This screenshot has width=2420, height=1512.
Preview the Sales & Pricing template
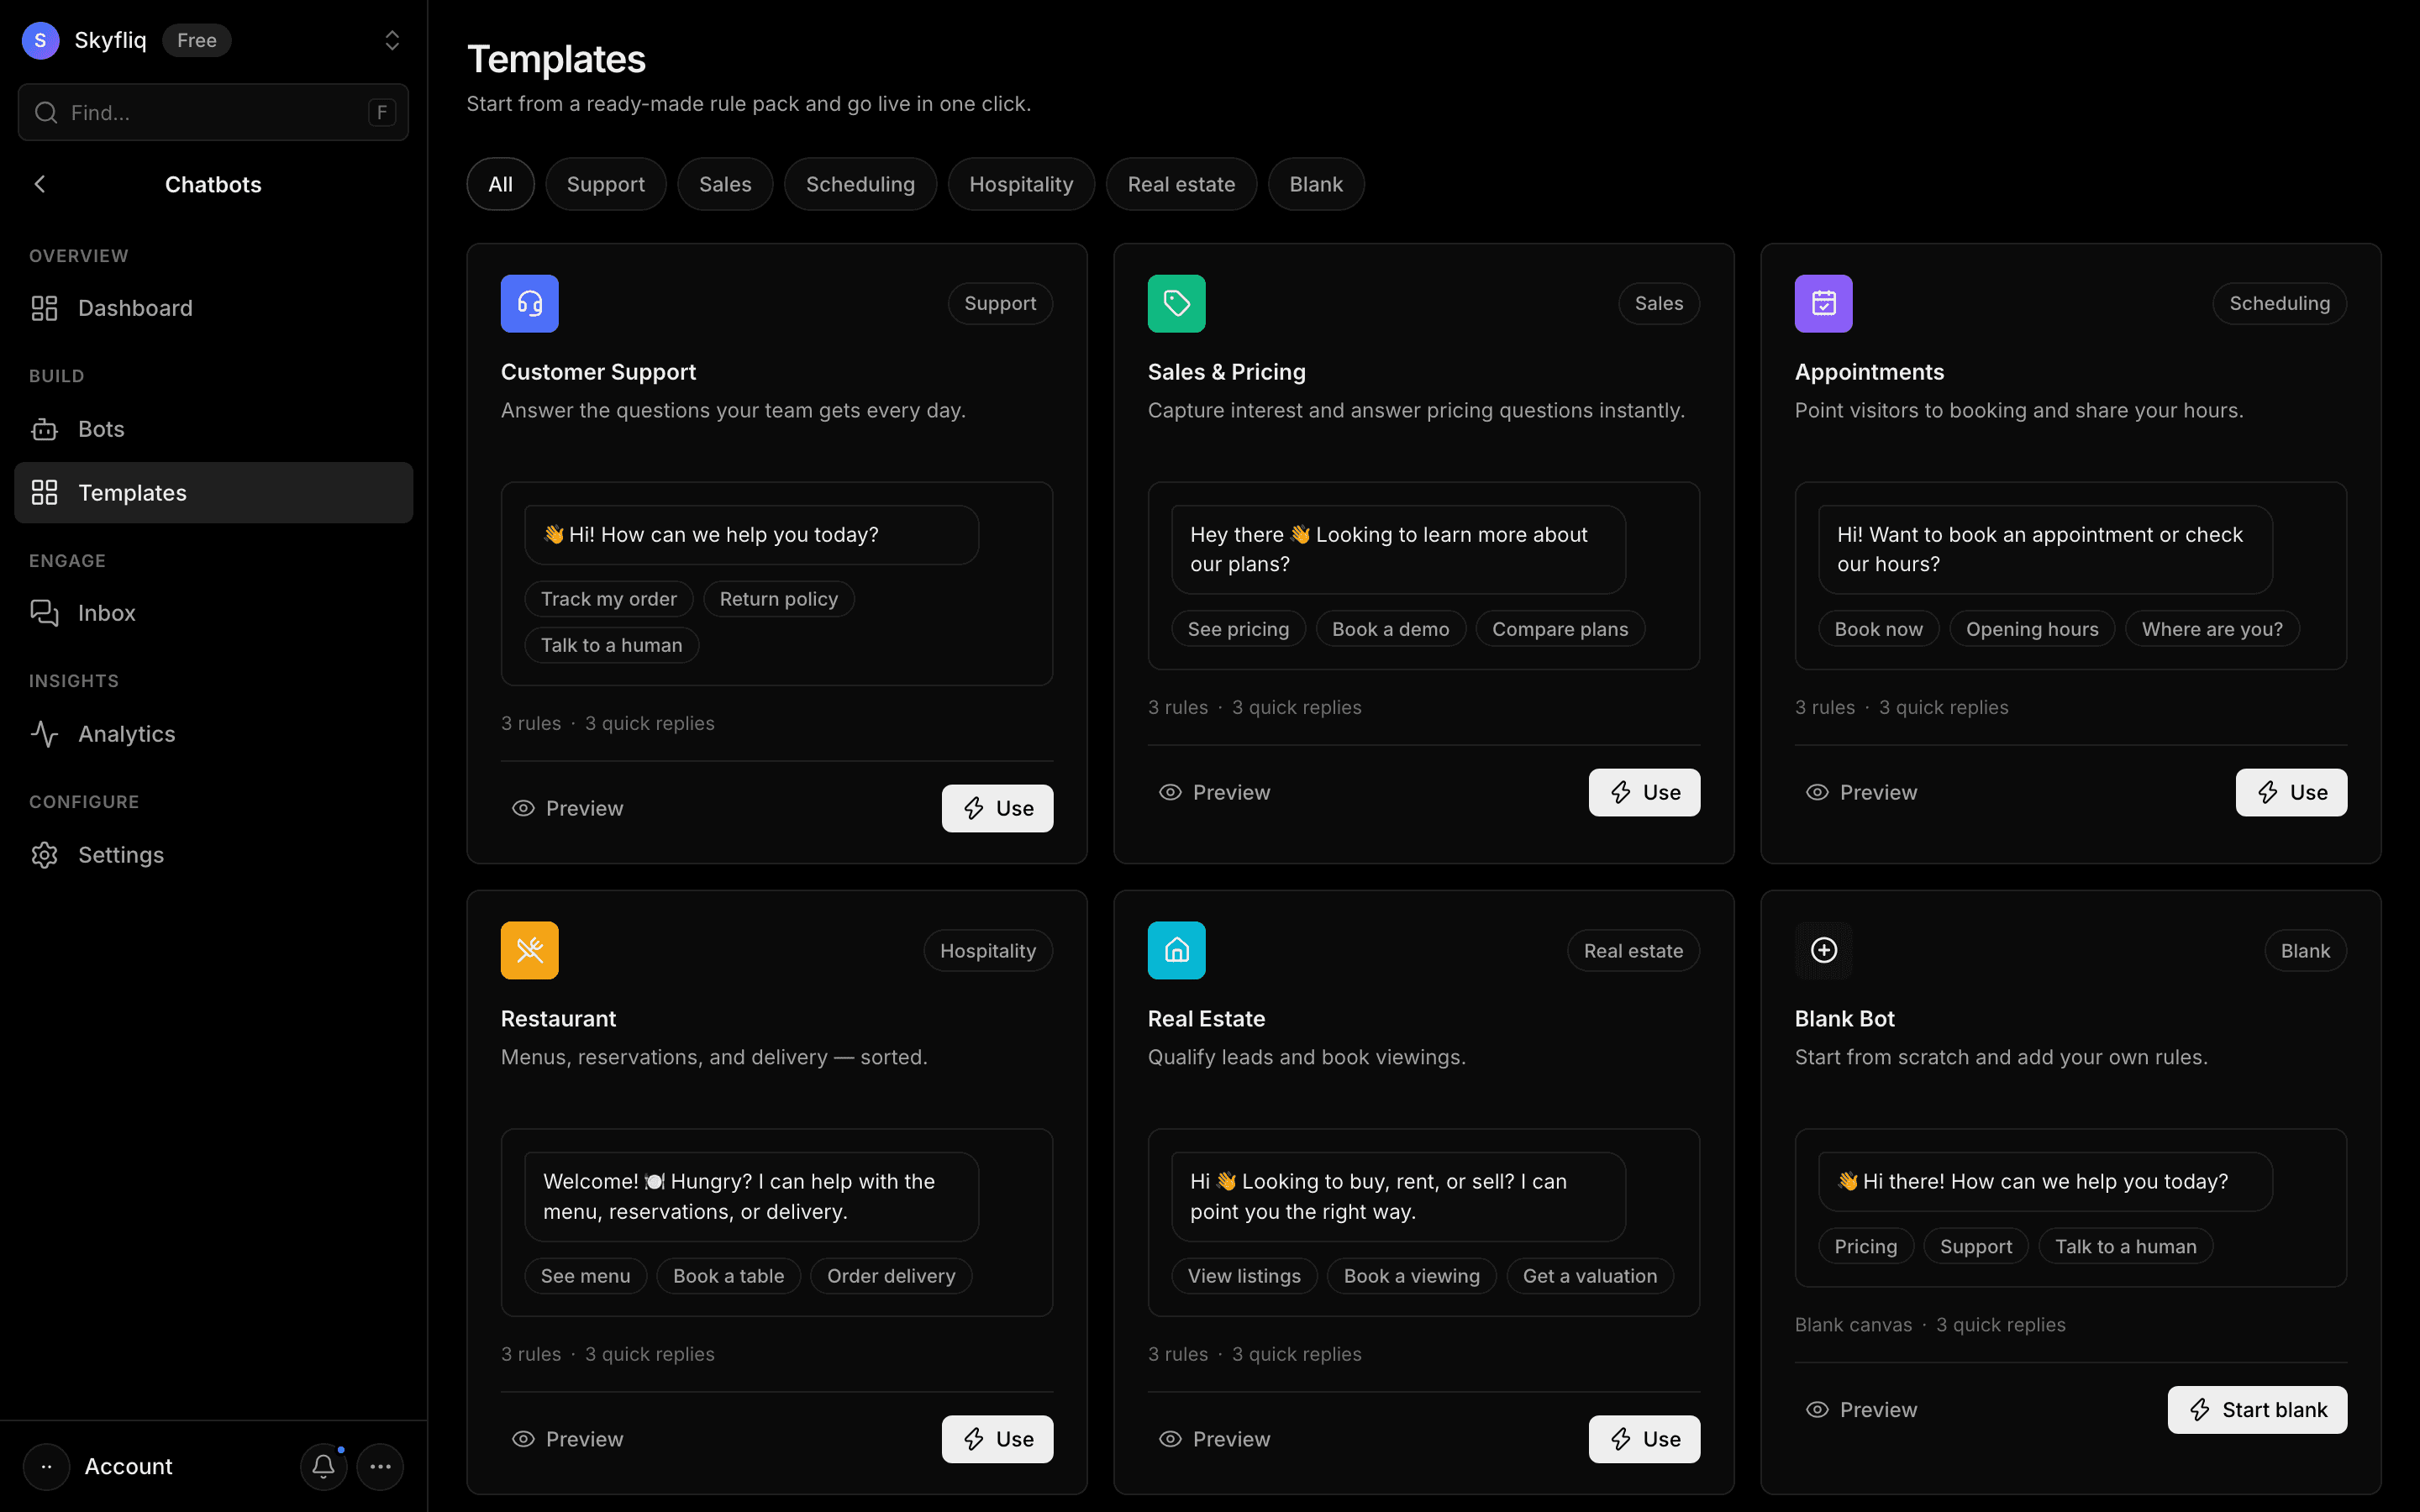tap(1214, 792)
